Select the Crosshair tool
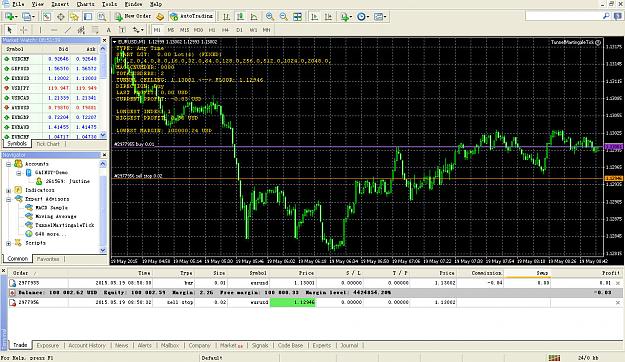The height and width of the screenshot is (362, 625). pyautogui.click(x=24, y=30)
